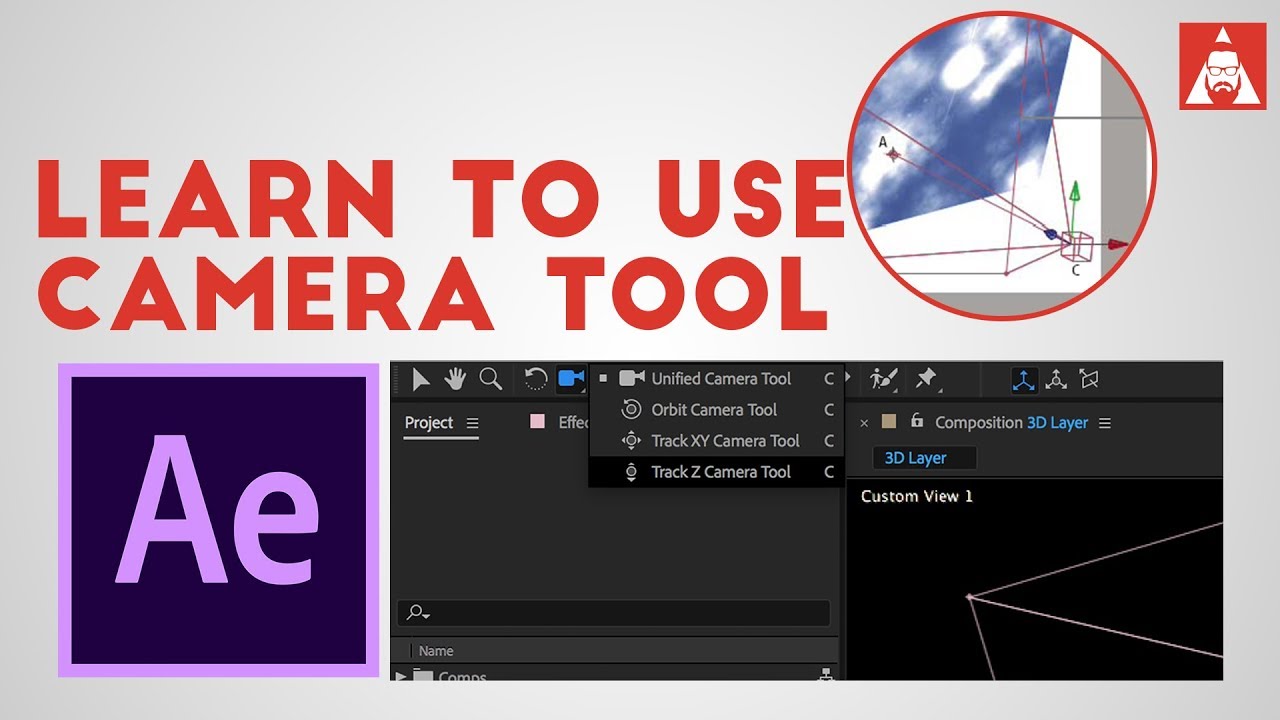Click the Track XY Camera icon
The width and height of the screenshot is (1280, 720).
click(631, 441)
